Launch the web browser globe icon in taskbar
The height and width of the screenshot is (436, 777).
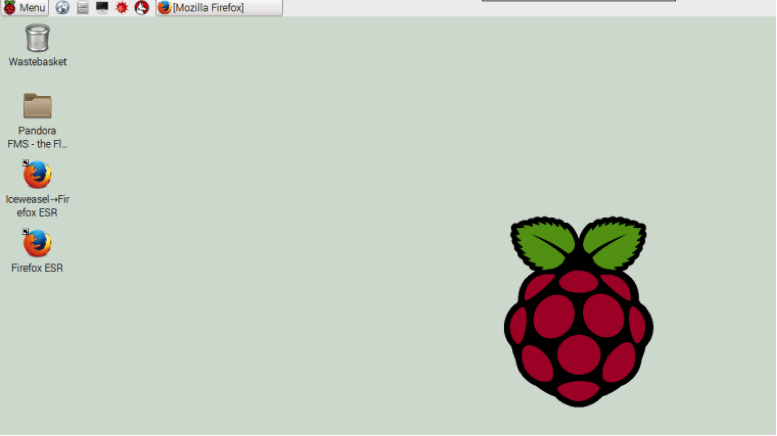coord(62,7)
